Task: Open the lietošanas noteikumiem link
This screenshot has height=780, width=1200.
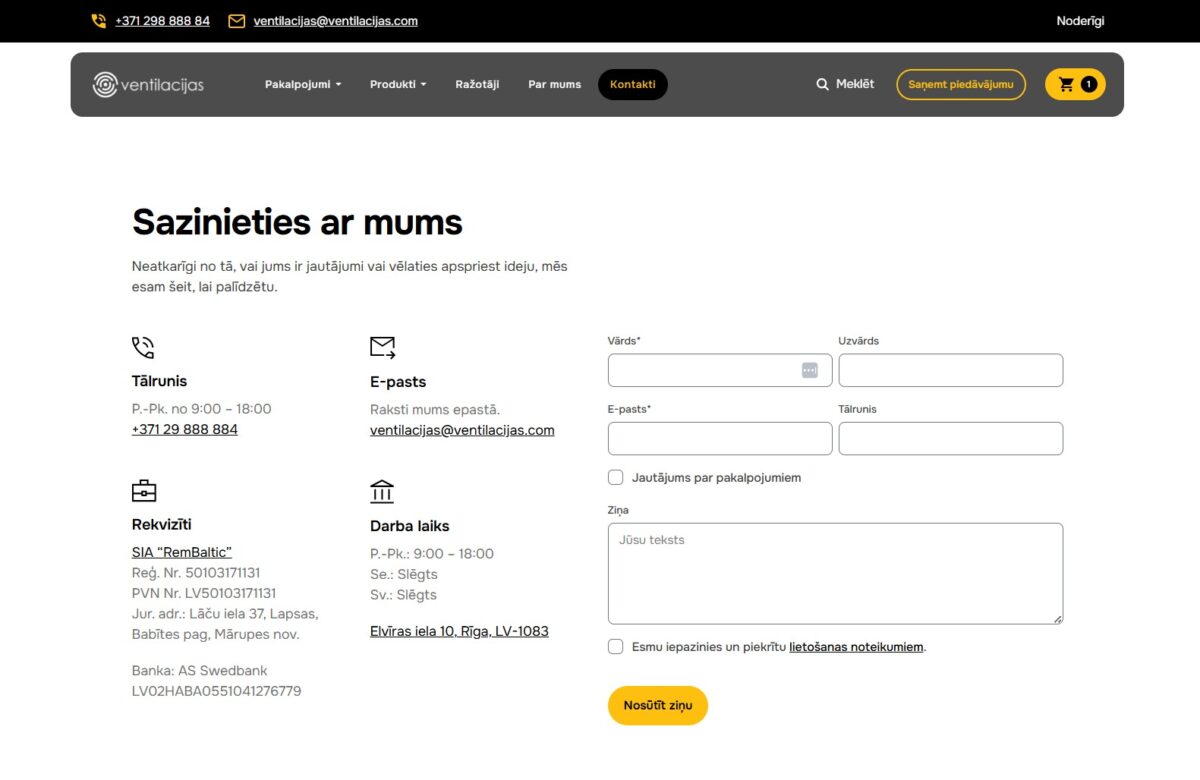Action: tap(856, 647)
